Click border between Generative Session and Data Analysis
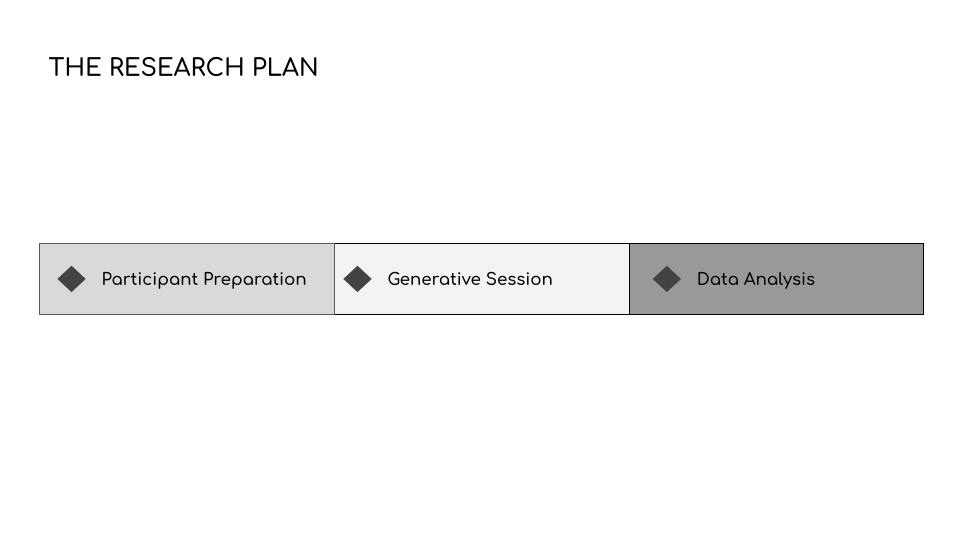This screenshot has width=960, height=540. point(629,279)
